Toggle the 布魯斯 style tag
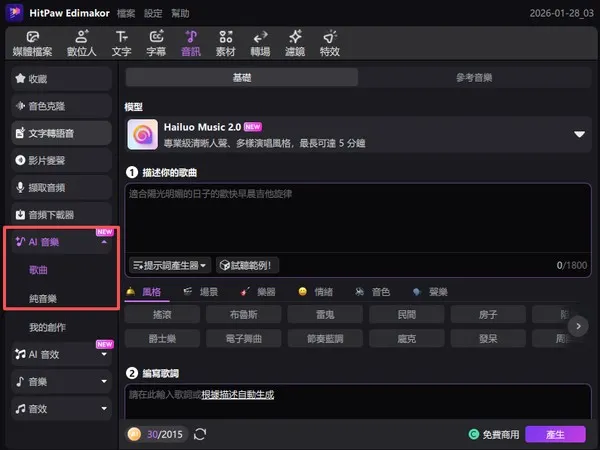600x450 pixels. click(x=243, y=315)
